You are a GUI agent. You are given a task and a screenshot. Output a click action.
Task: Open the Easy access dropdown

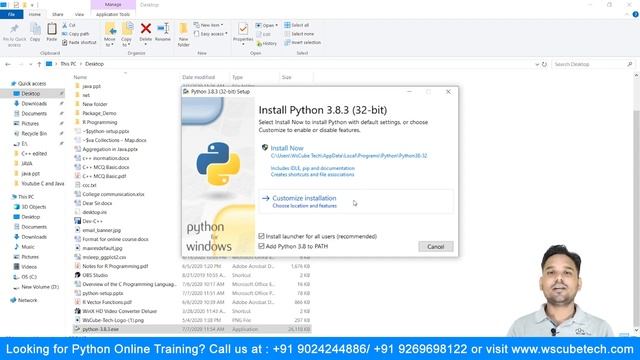coord(210,34)
